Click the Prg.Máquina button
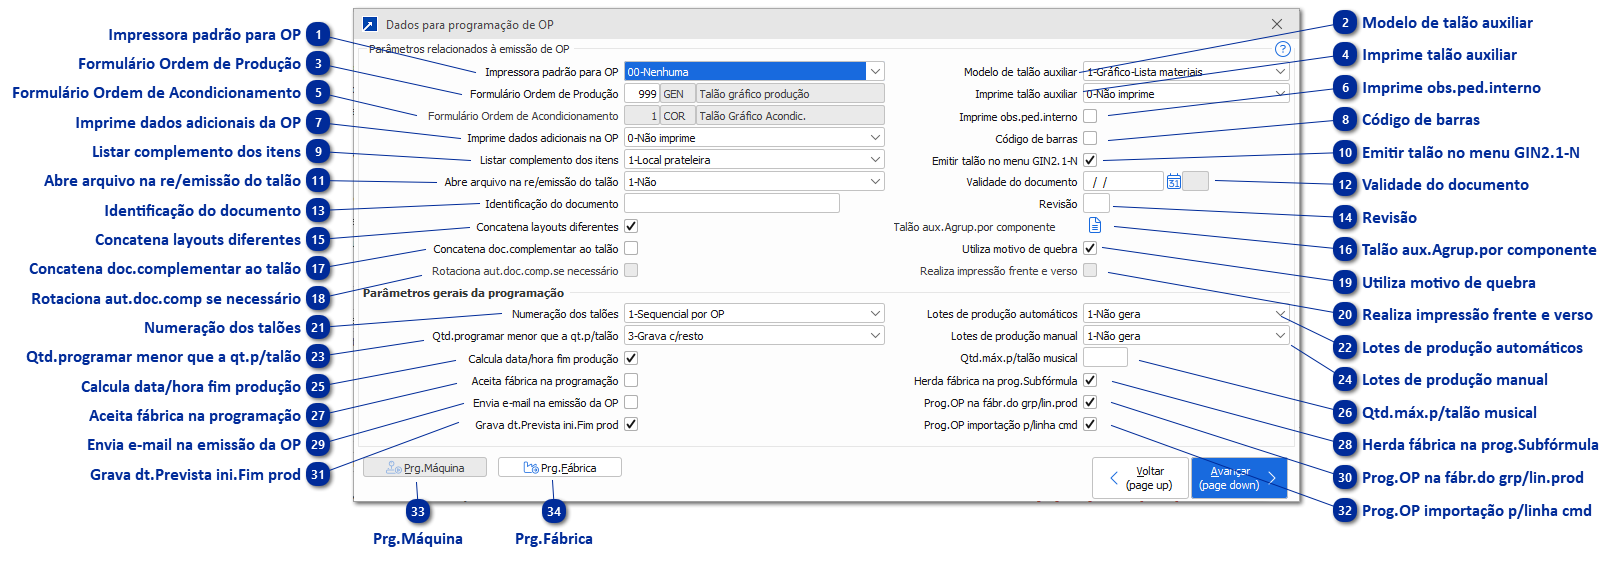Screen dimensions: 1615x565 coord(425,467)
